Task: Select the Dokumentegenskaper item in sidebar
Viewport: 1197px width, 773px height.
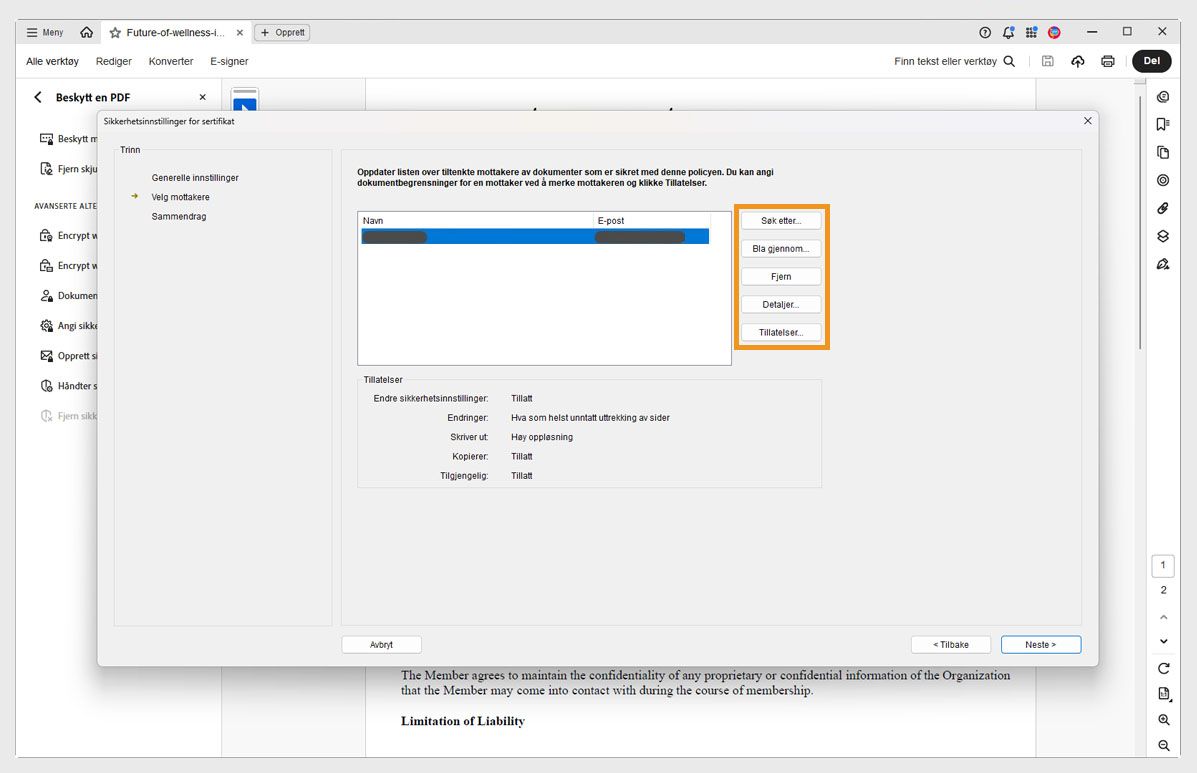Action: pyautogui.click(x=69, y=295)
